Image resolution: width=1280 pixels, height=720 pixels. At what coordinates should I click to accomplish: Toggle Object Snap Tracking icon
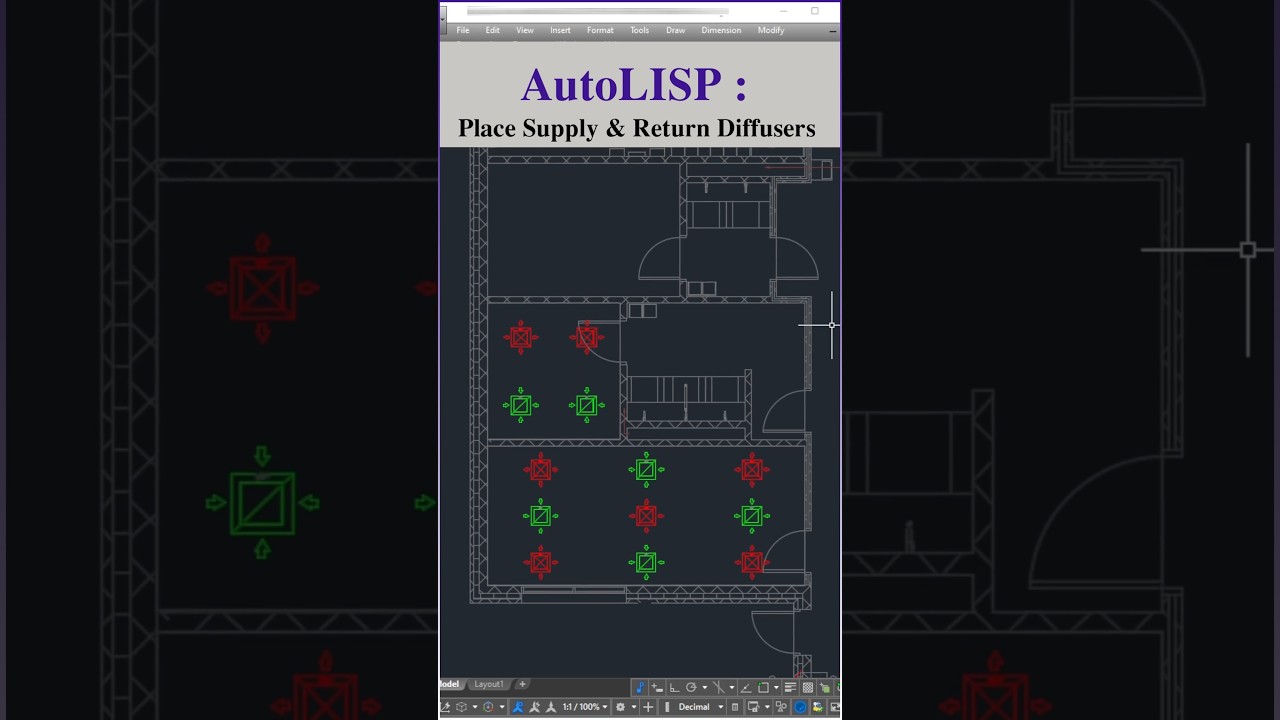tap(746, 688)
